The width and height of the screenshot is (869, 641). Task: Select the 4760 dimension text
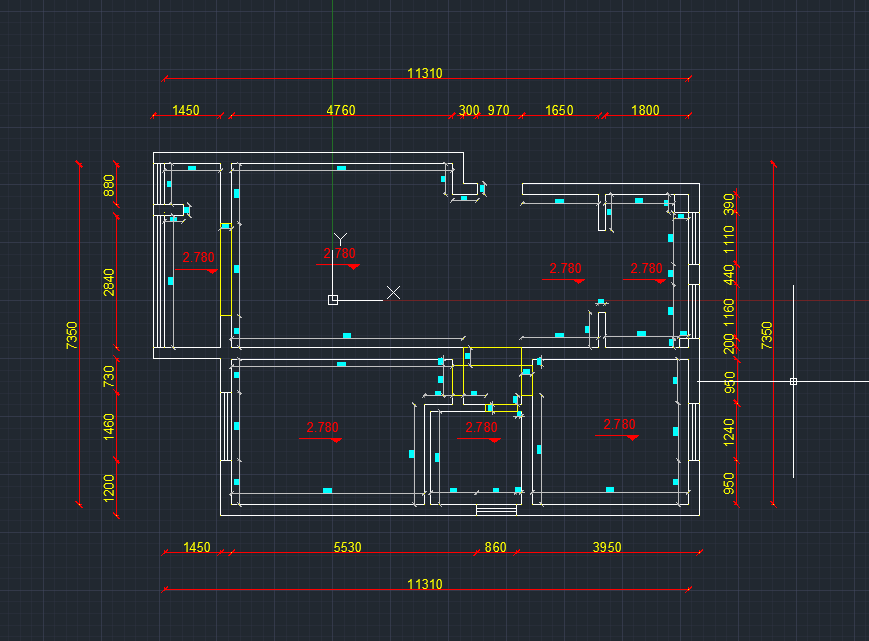click(341, 110)
